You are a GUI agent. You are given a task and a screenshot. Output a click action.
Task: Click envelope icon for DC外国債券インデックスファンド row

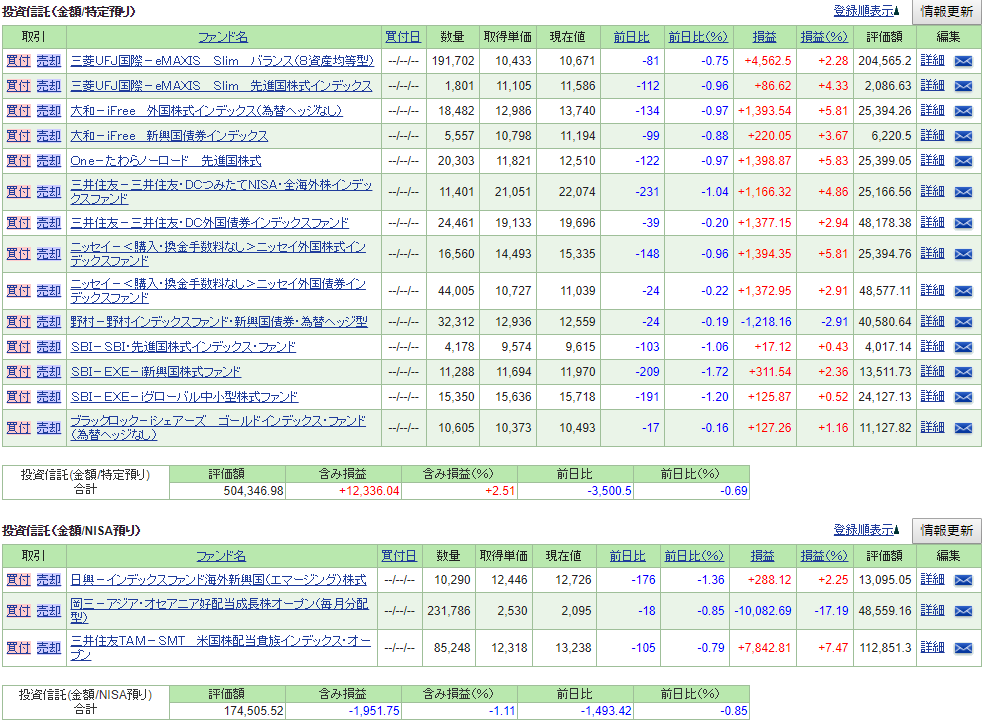pos(963,223)
